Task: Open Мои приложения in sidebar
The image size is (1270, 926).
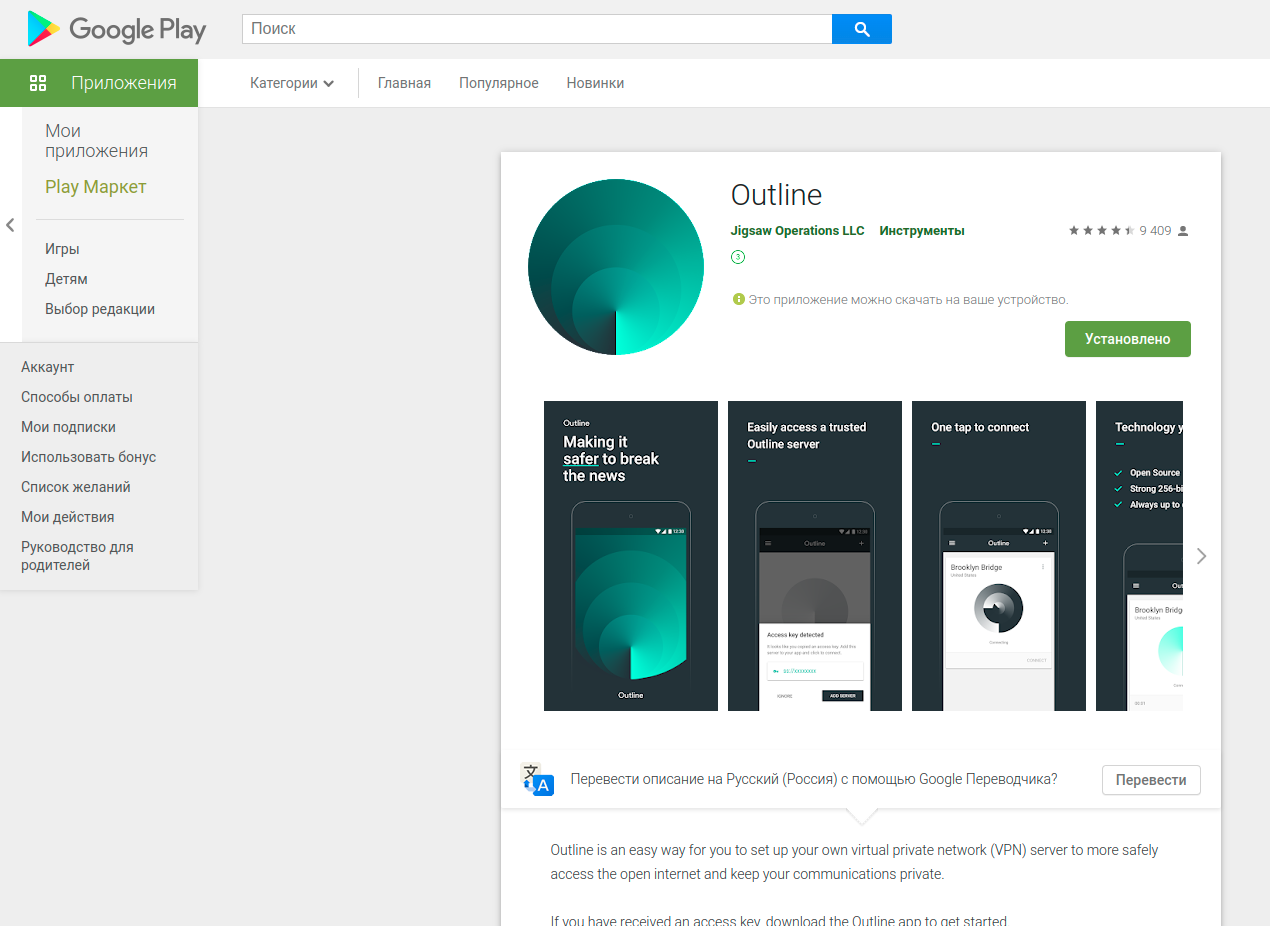Action: coord(96,141)
